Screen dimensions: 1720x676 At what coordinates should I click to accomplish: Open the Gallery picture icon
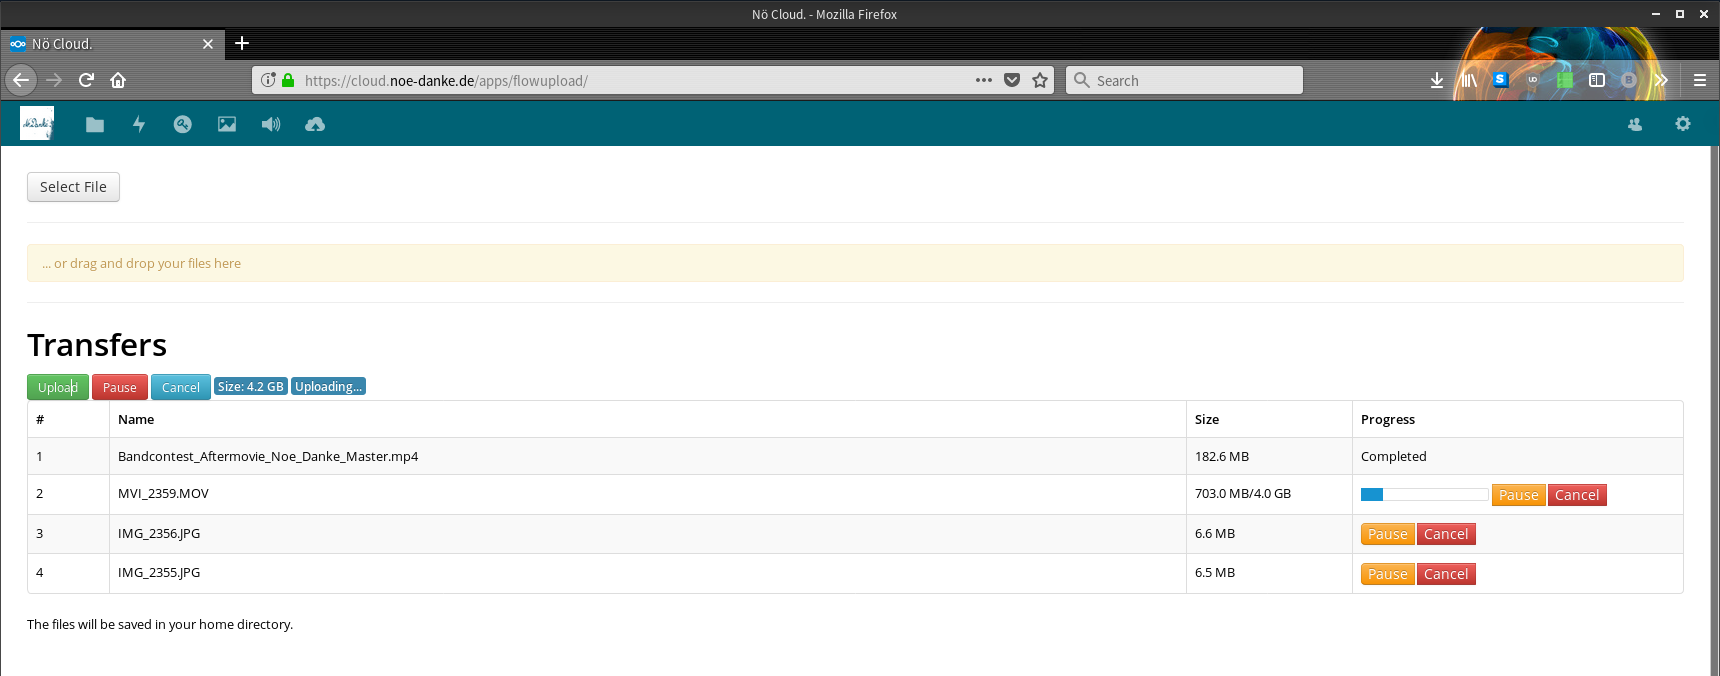coord(227,125)
